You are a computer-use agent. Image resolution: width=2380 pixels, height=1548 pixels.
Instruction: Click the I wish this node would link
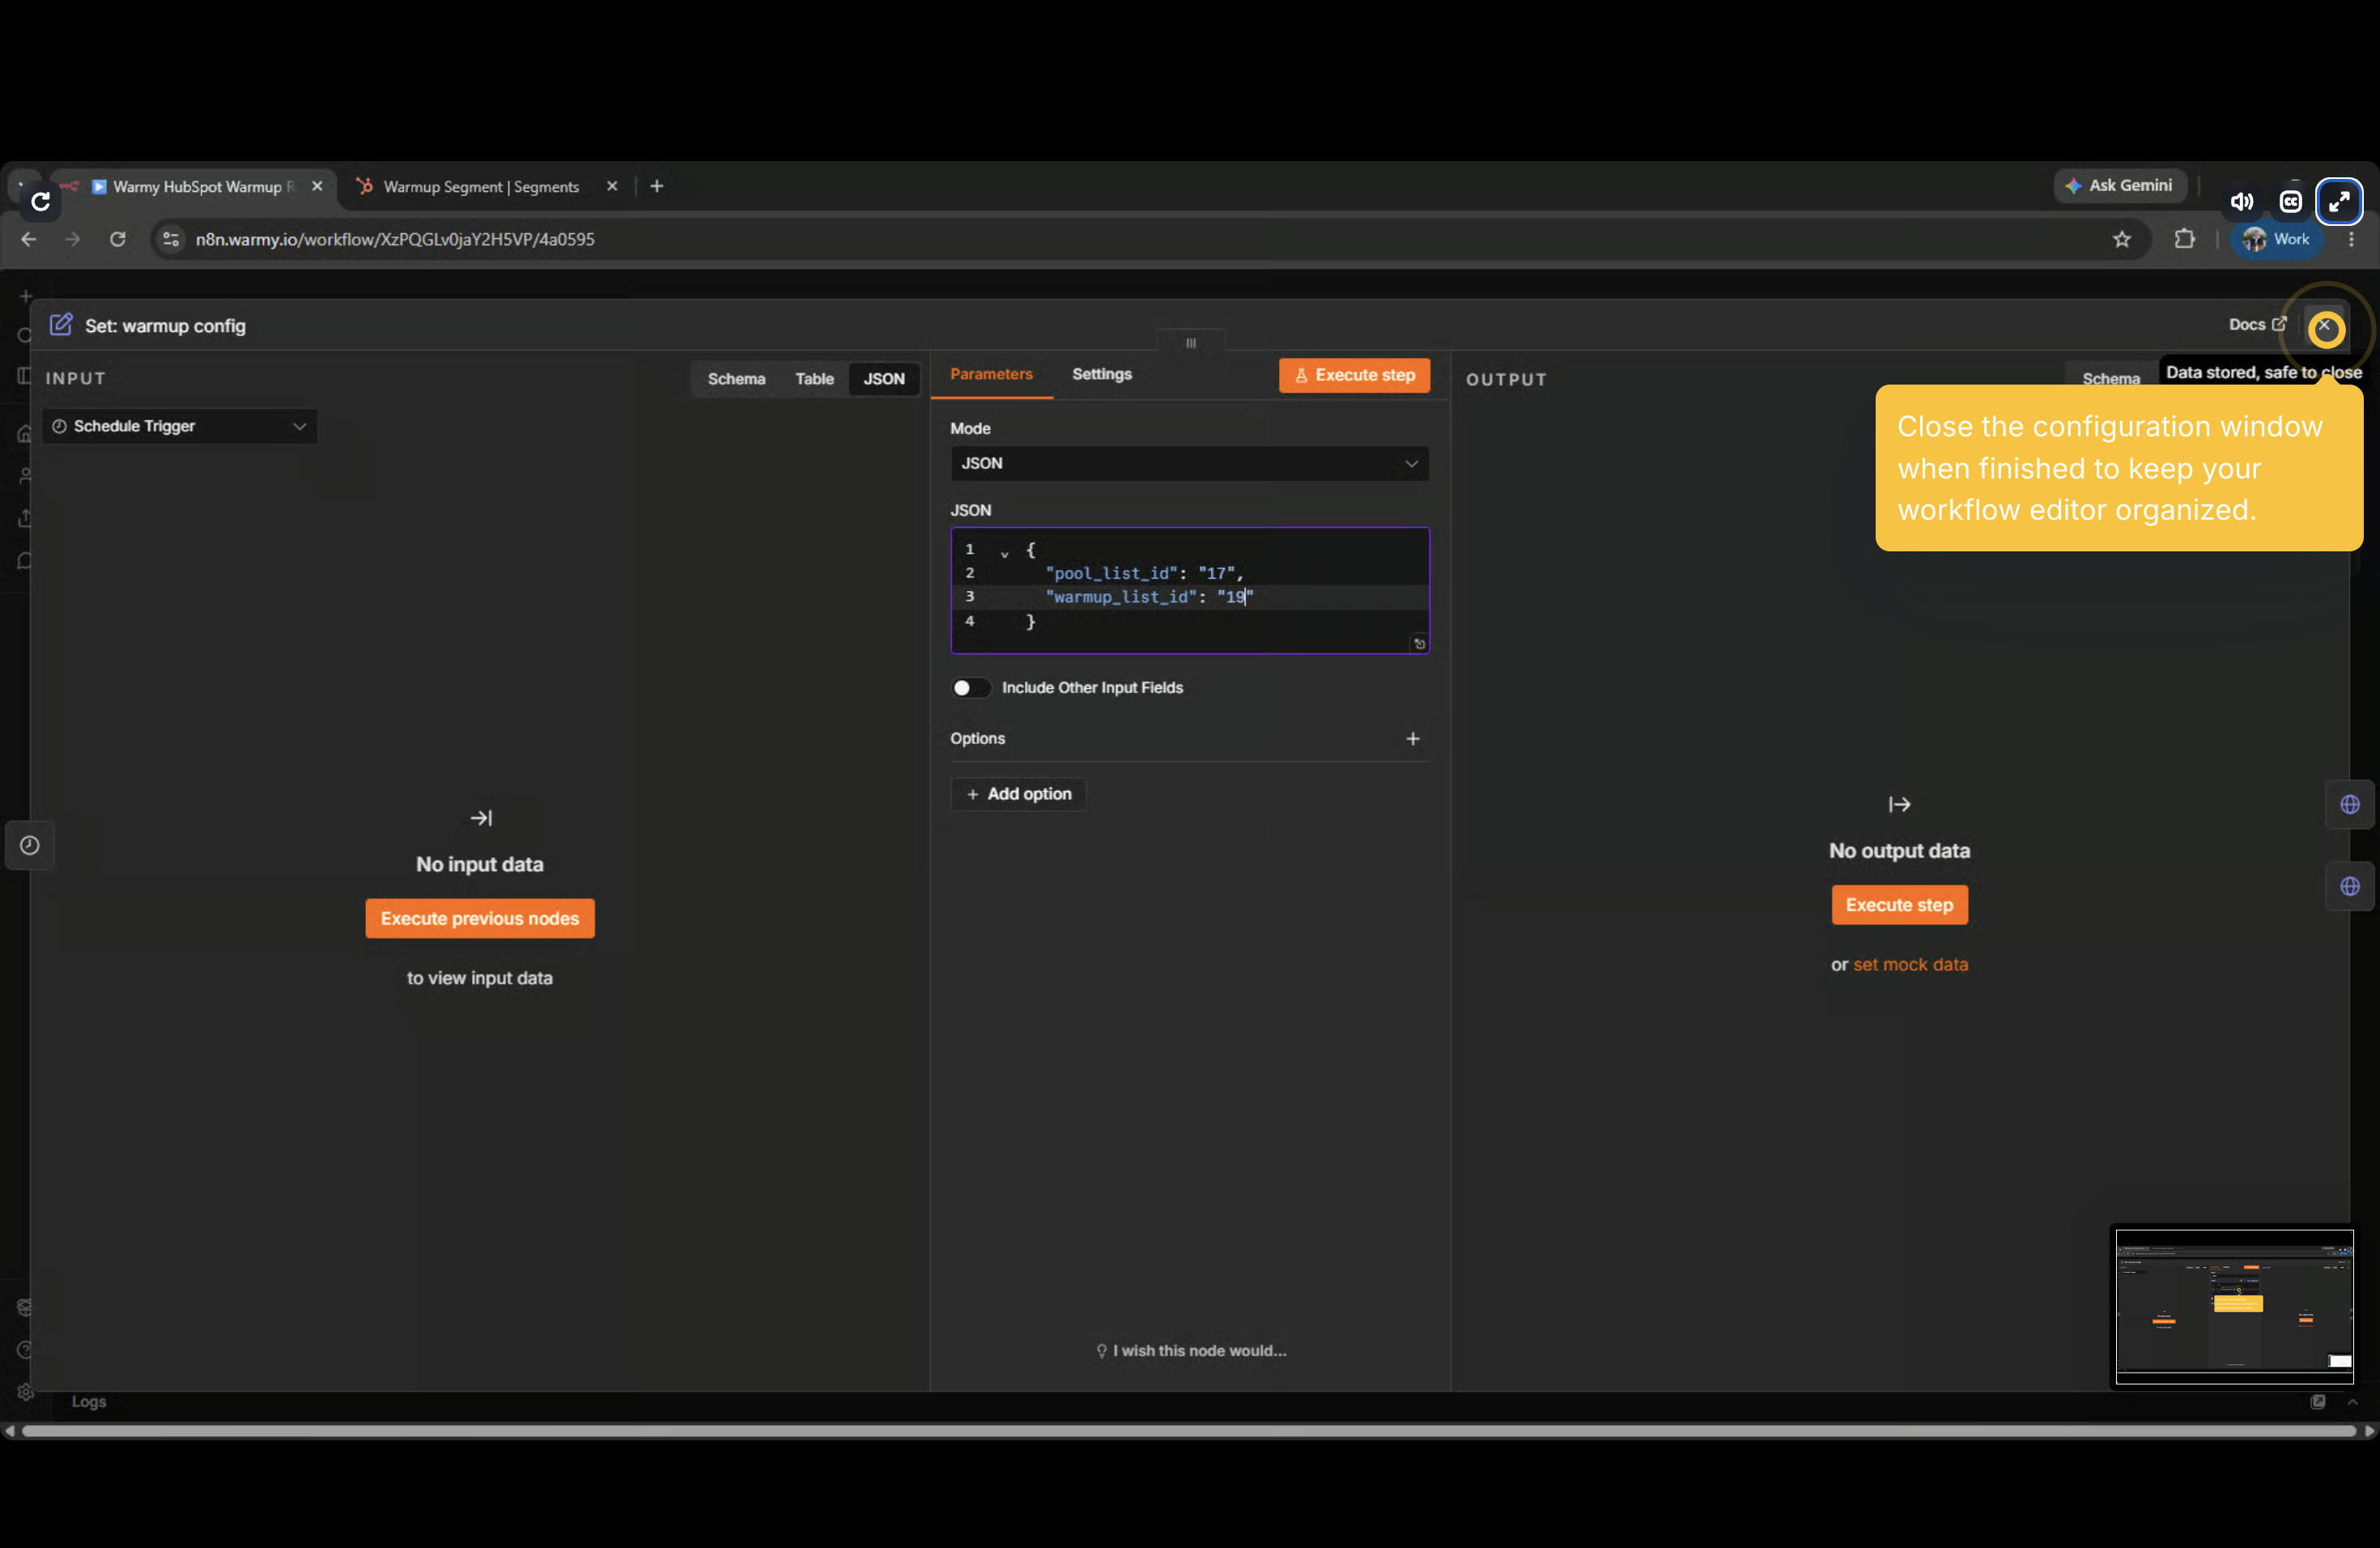click(x=1191, y=1351)
